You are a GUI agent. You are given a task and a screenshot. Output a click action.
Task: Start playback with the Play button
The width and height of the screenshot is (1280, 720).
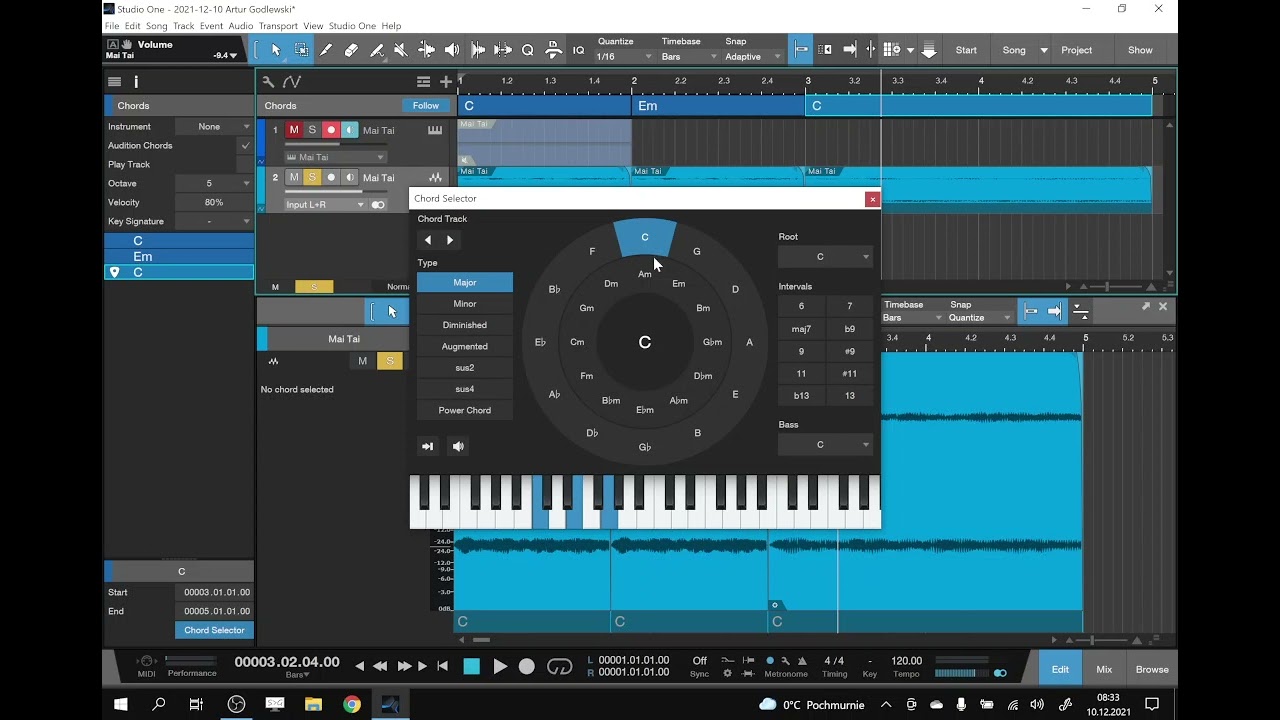[500, 667]
